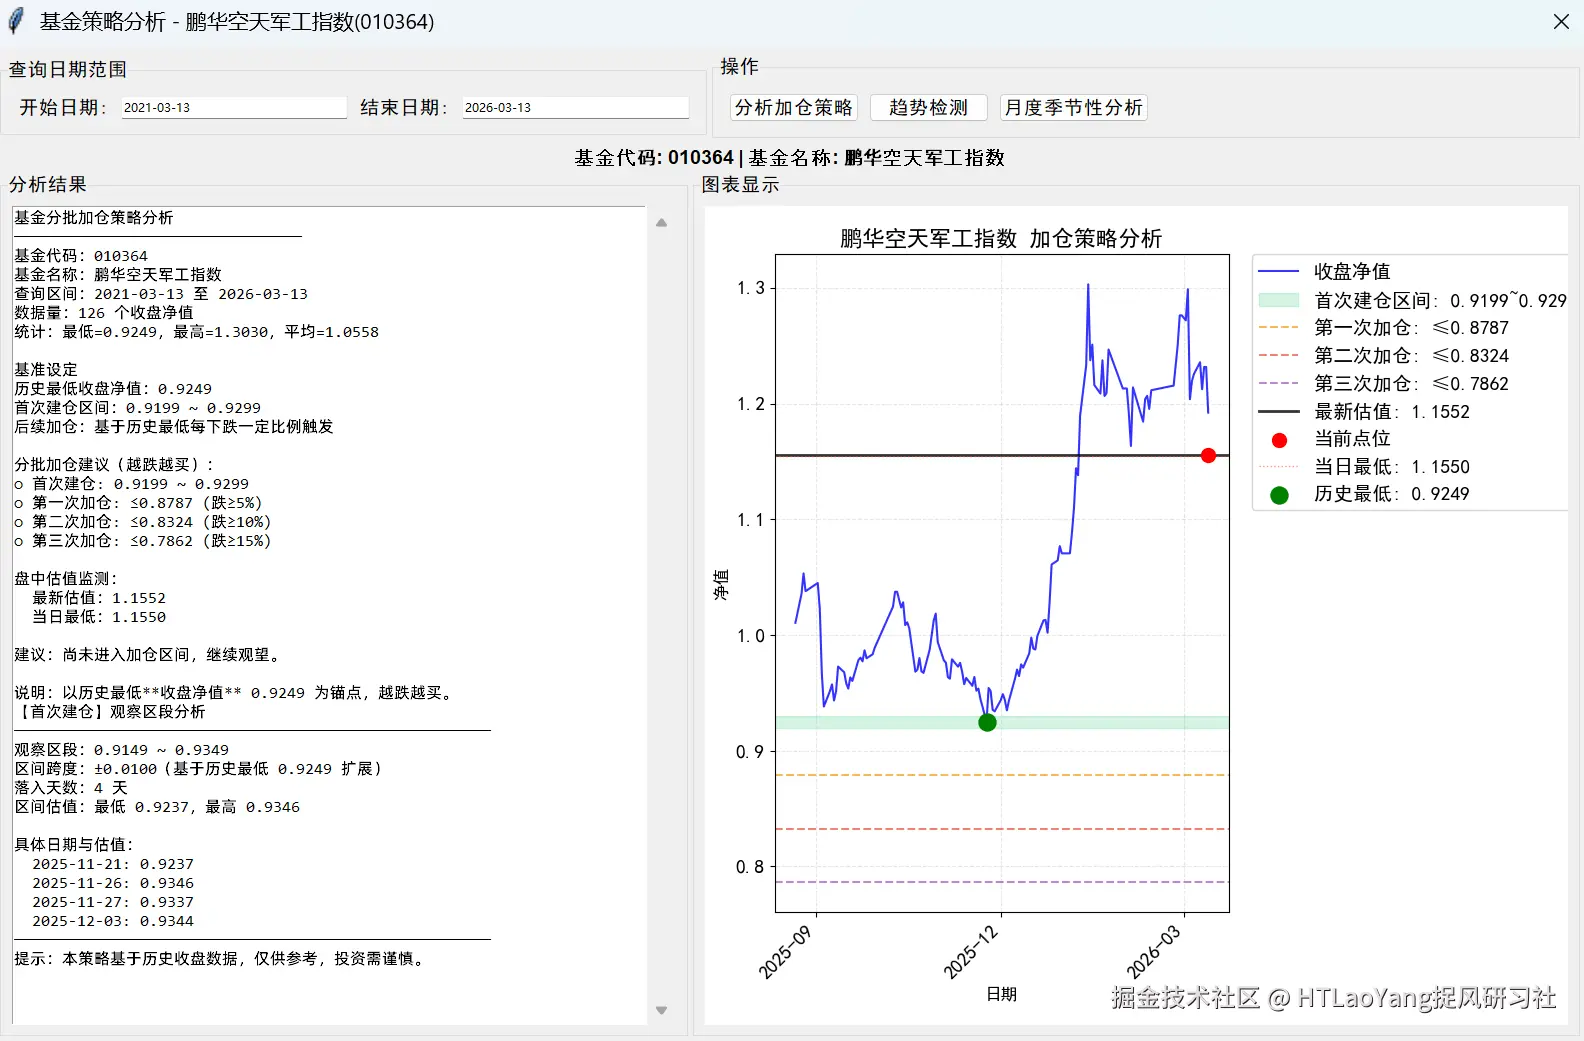The width and height of the screenshot is (1584, 1041).
Task: Click the 结束日期 input field
Action: pos(576,107)
